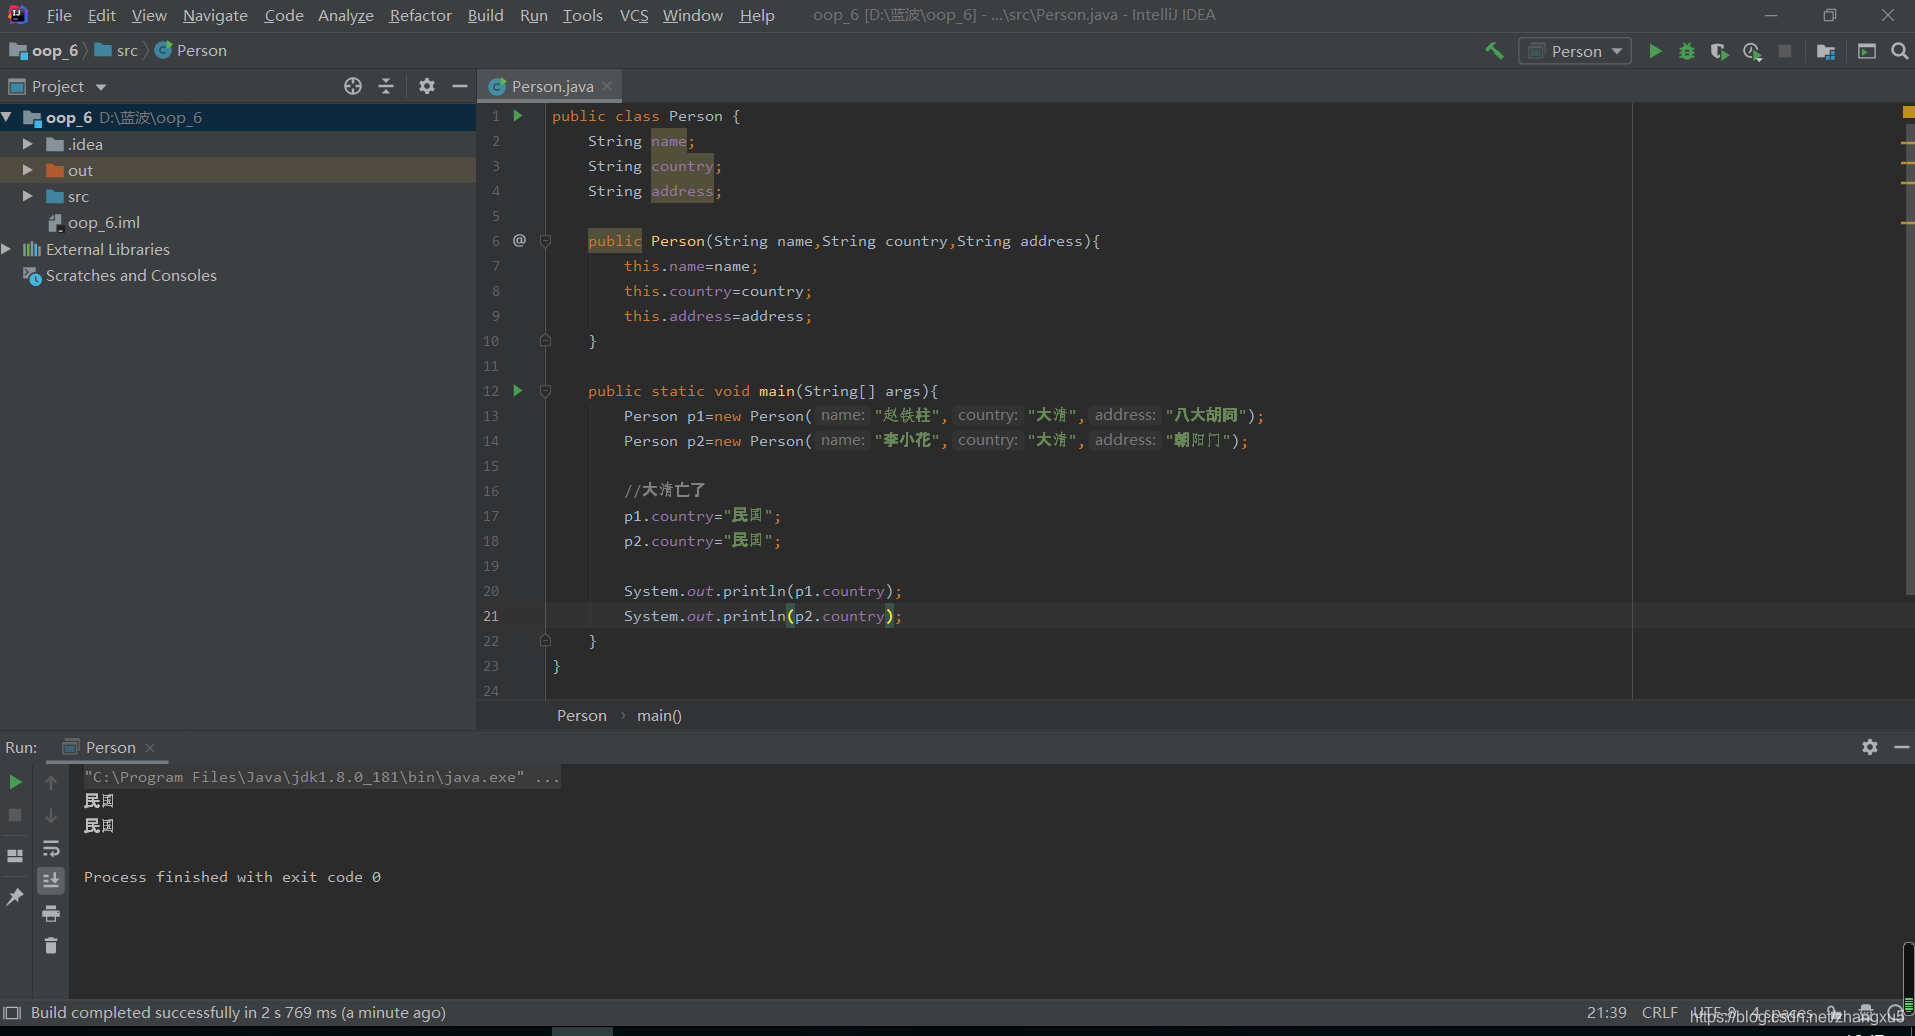
Task: Click the locate/scroll from source target icon
Action: coord(353,86)
